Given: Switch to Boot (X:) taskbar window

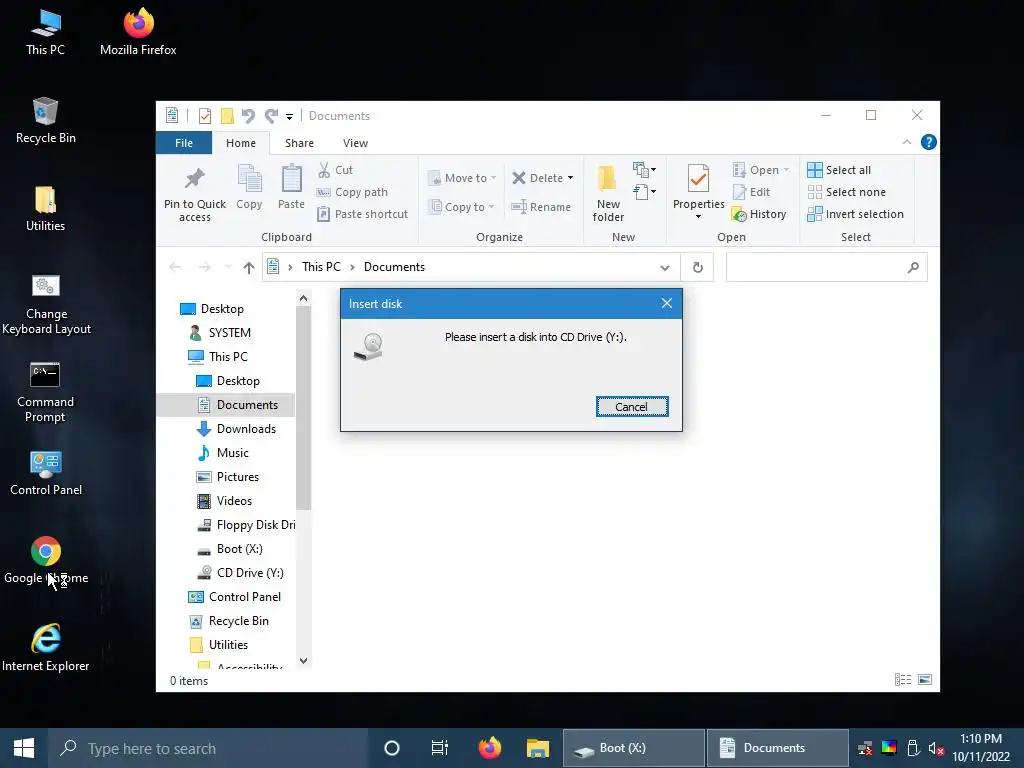Looking at the screenshot, I should click(x=633, y=748).
